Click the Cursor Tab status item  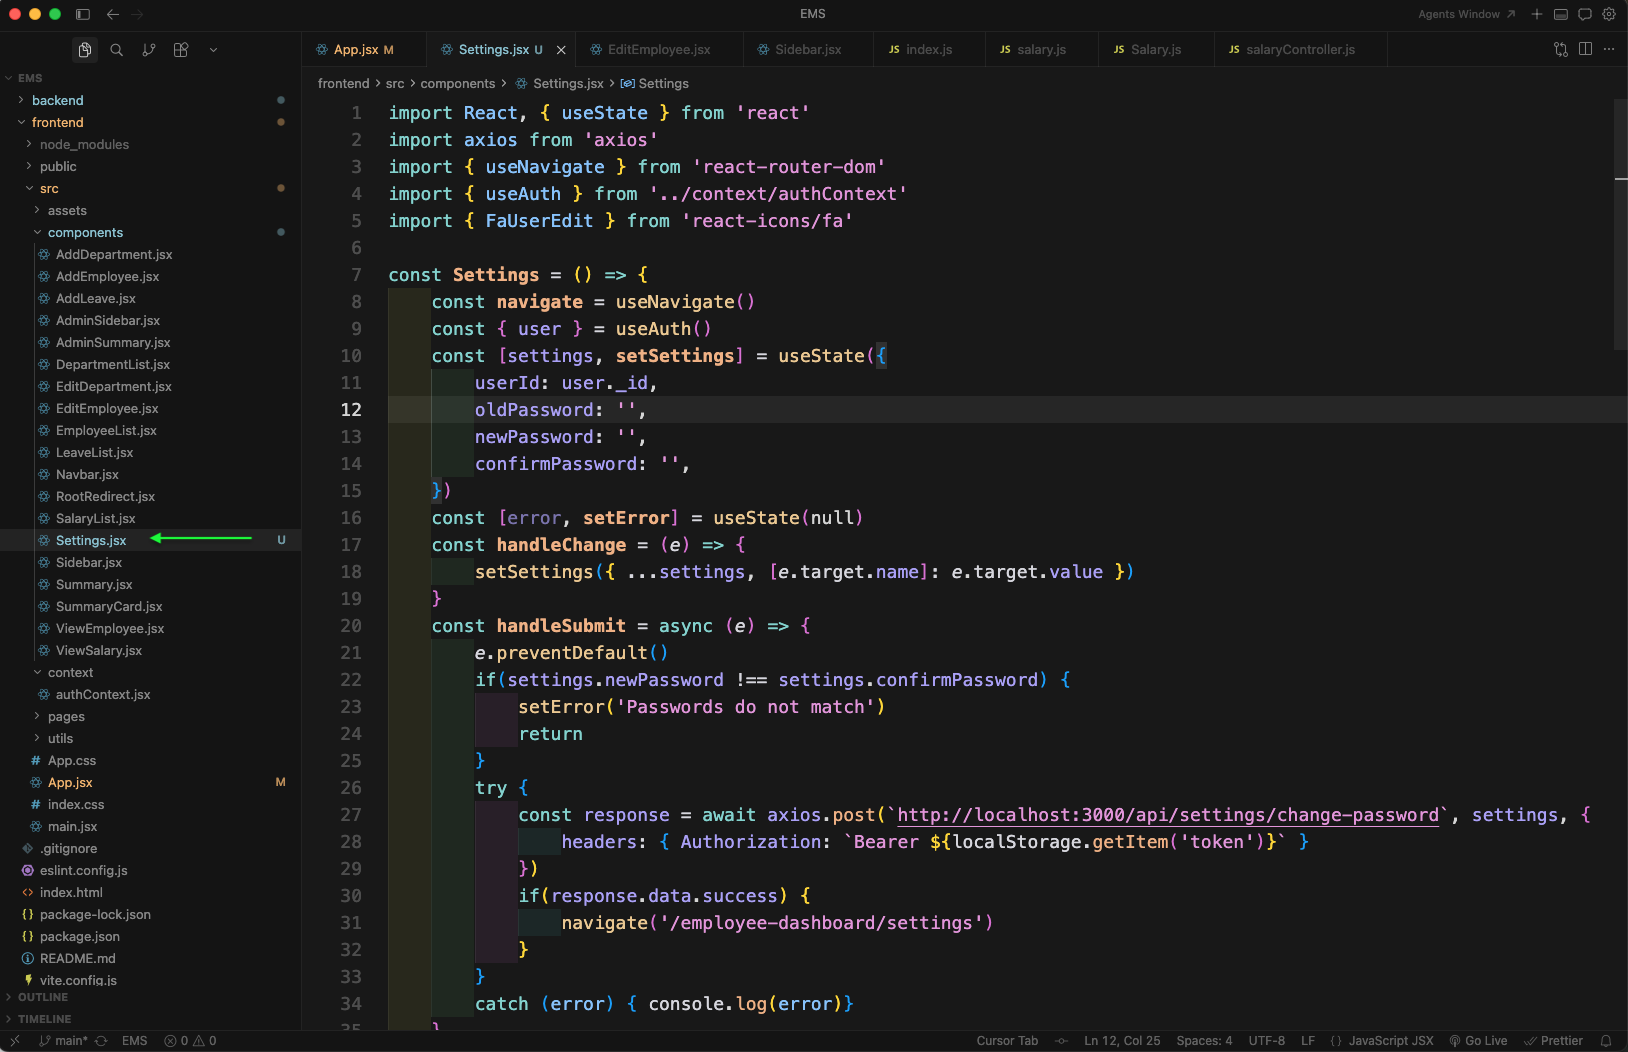pyautogui.click(x=1007, y=1041)
